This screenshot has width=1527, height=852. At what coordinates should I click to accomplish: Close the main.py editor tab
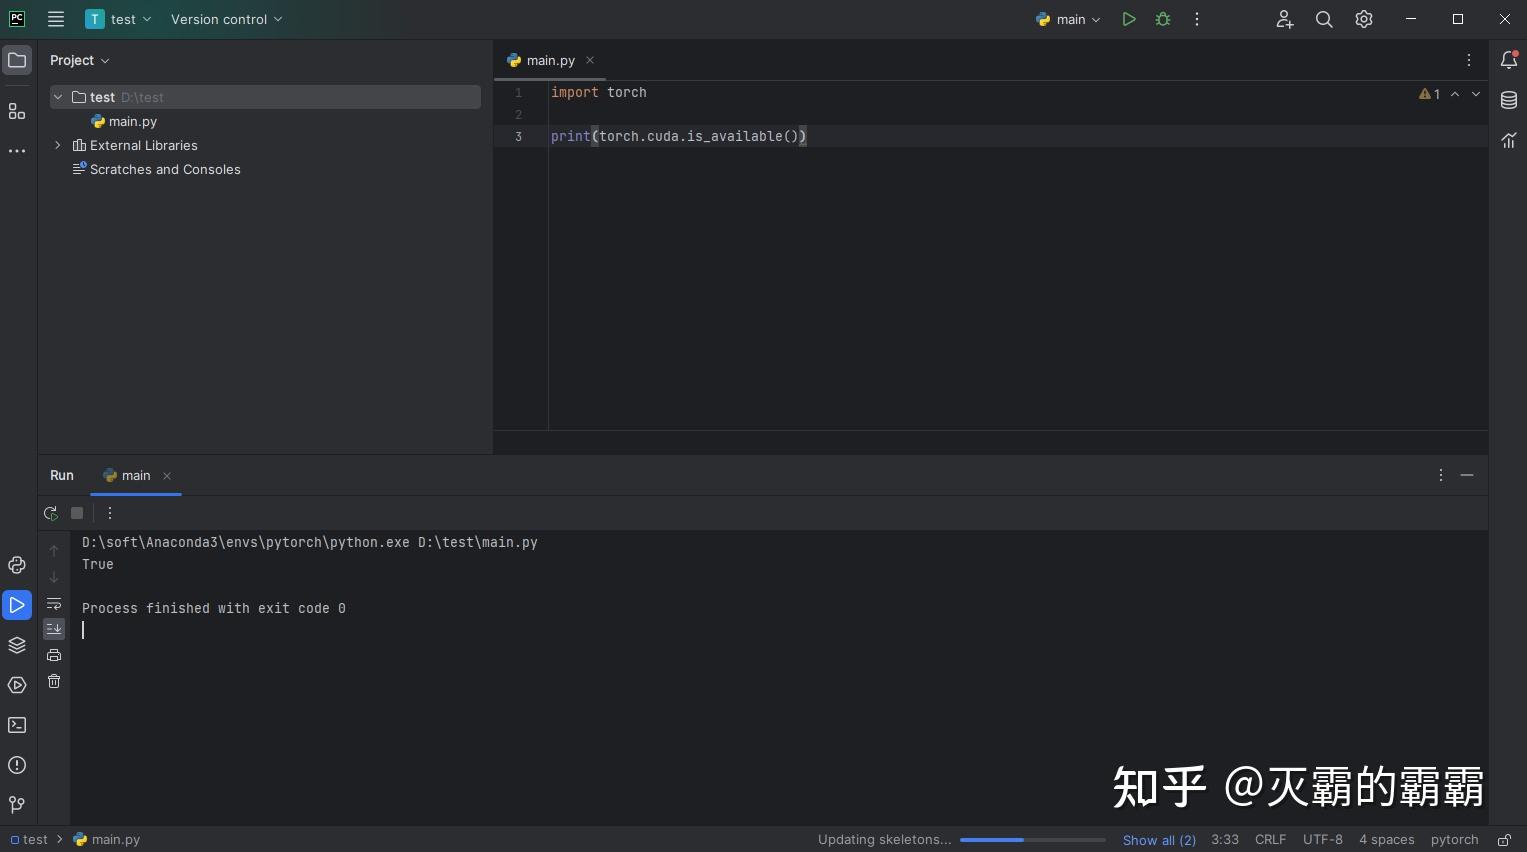coord(590,60)
